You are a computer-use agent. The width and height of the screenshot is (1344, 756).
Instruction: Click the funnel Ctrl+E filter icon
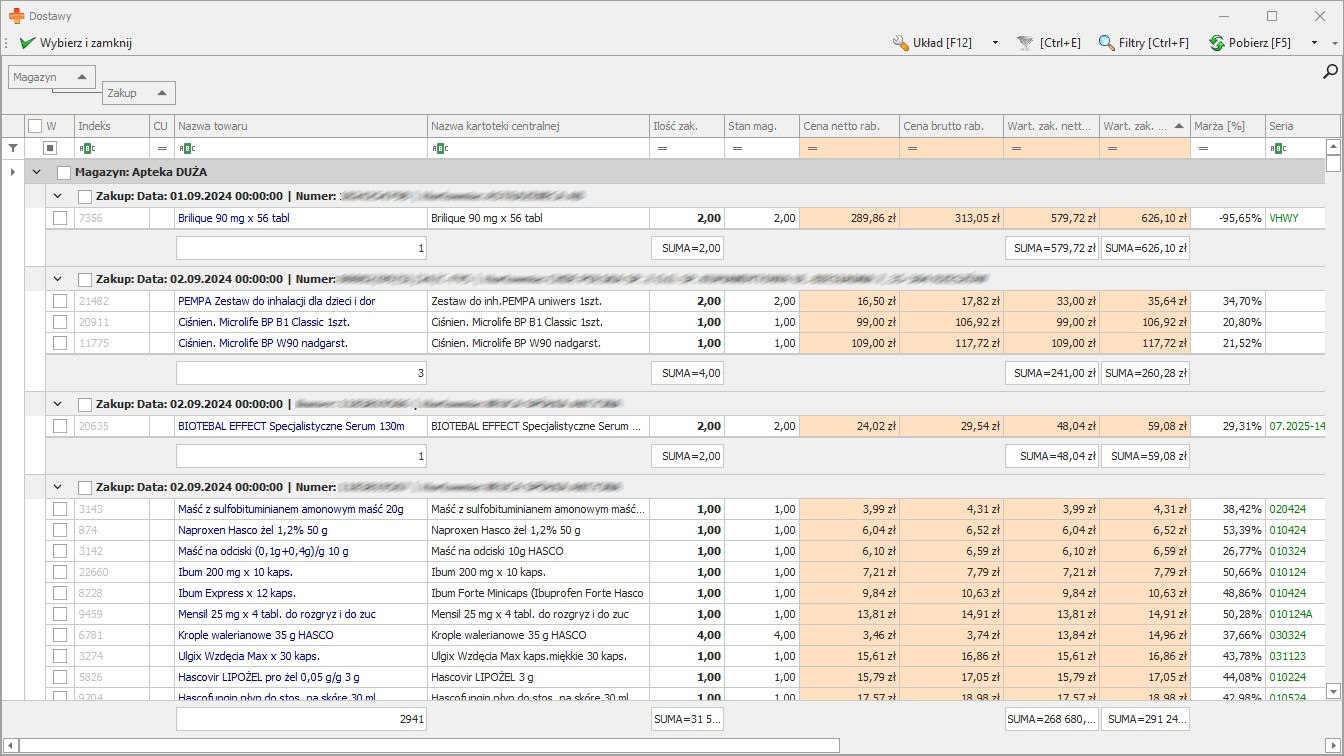click(x=1025, y=43)
